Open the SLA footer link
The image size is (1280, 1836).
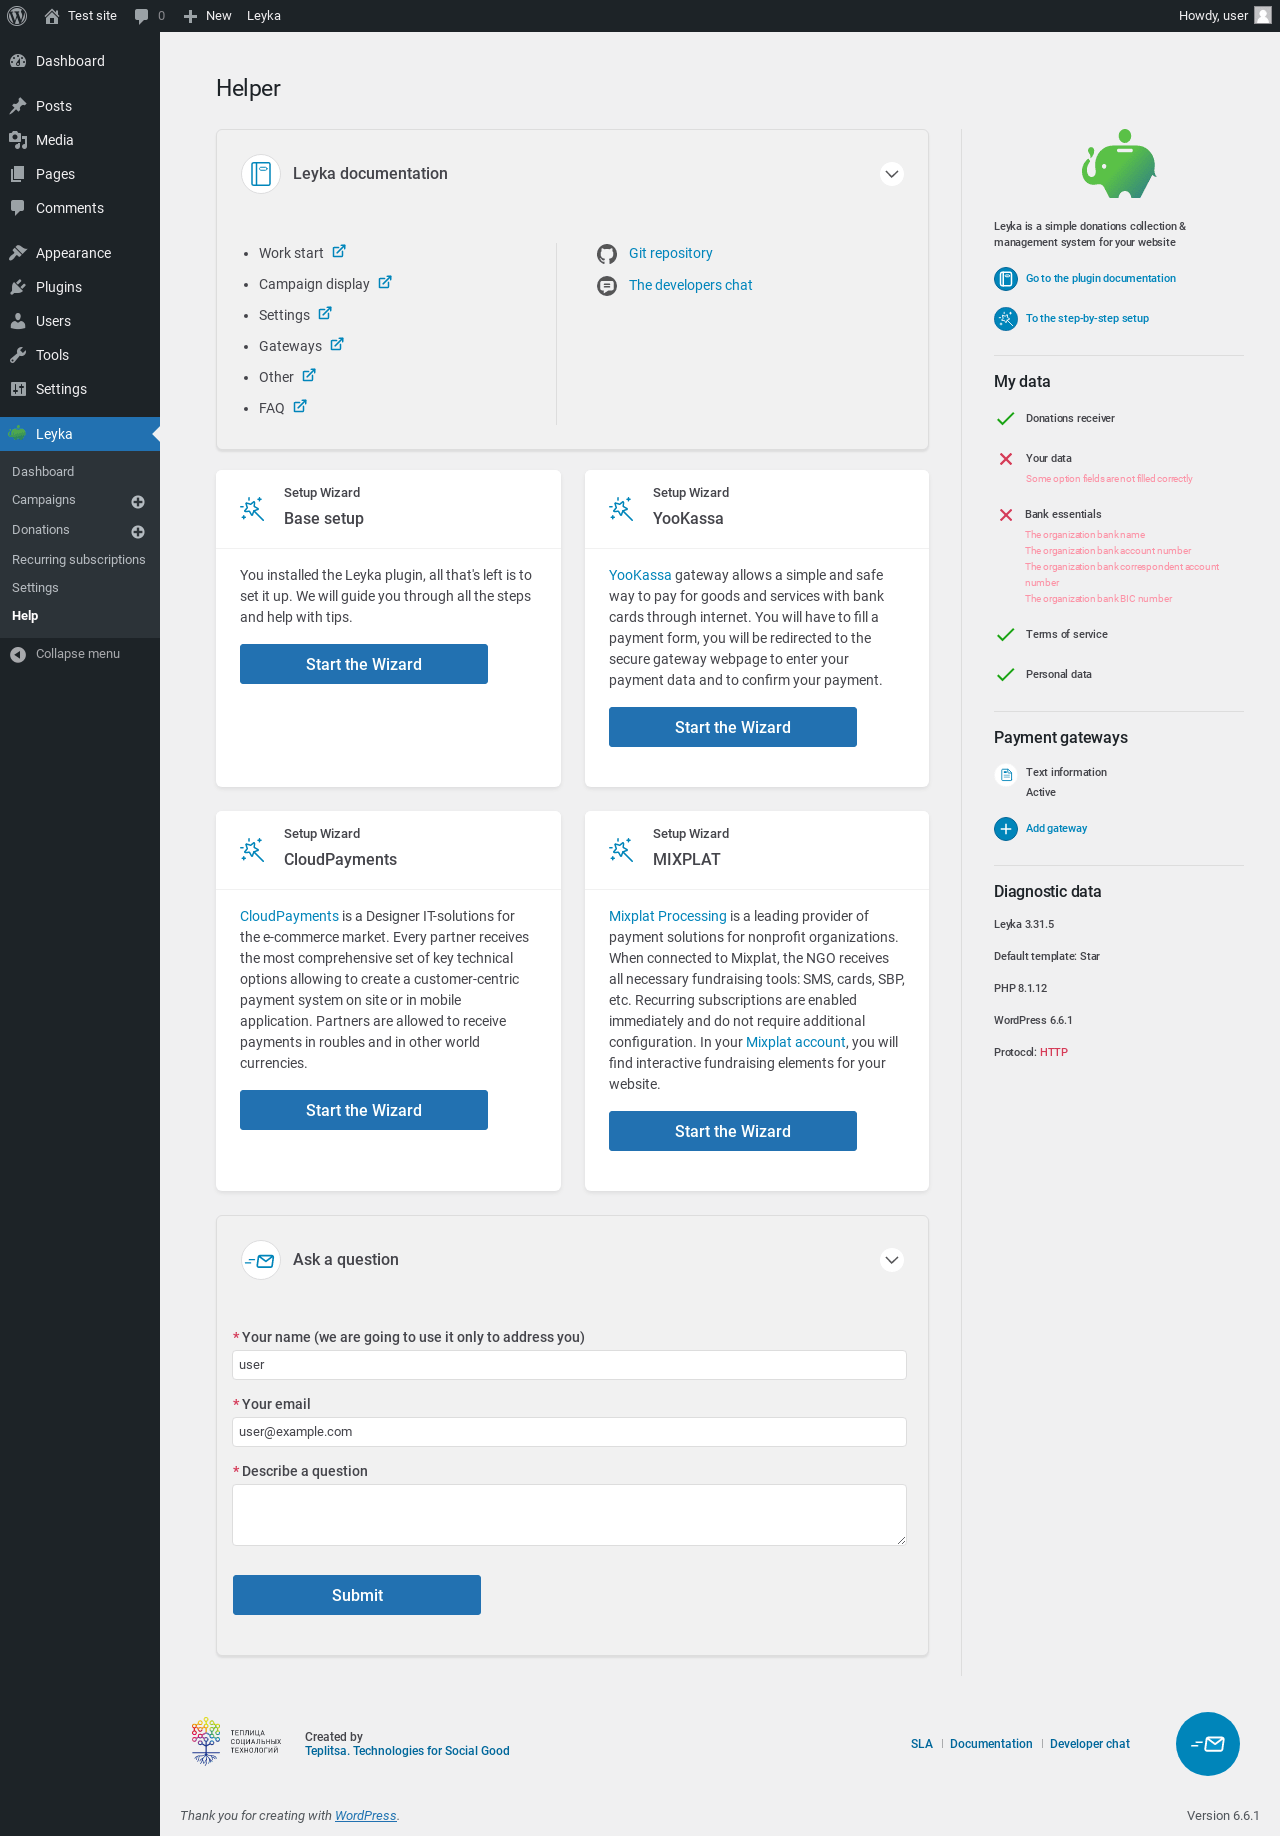click(x=922, y=1744)
